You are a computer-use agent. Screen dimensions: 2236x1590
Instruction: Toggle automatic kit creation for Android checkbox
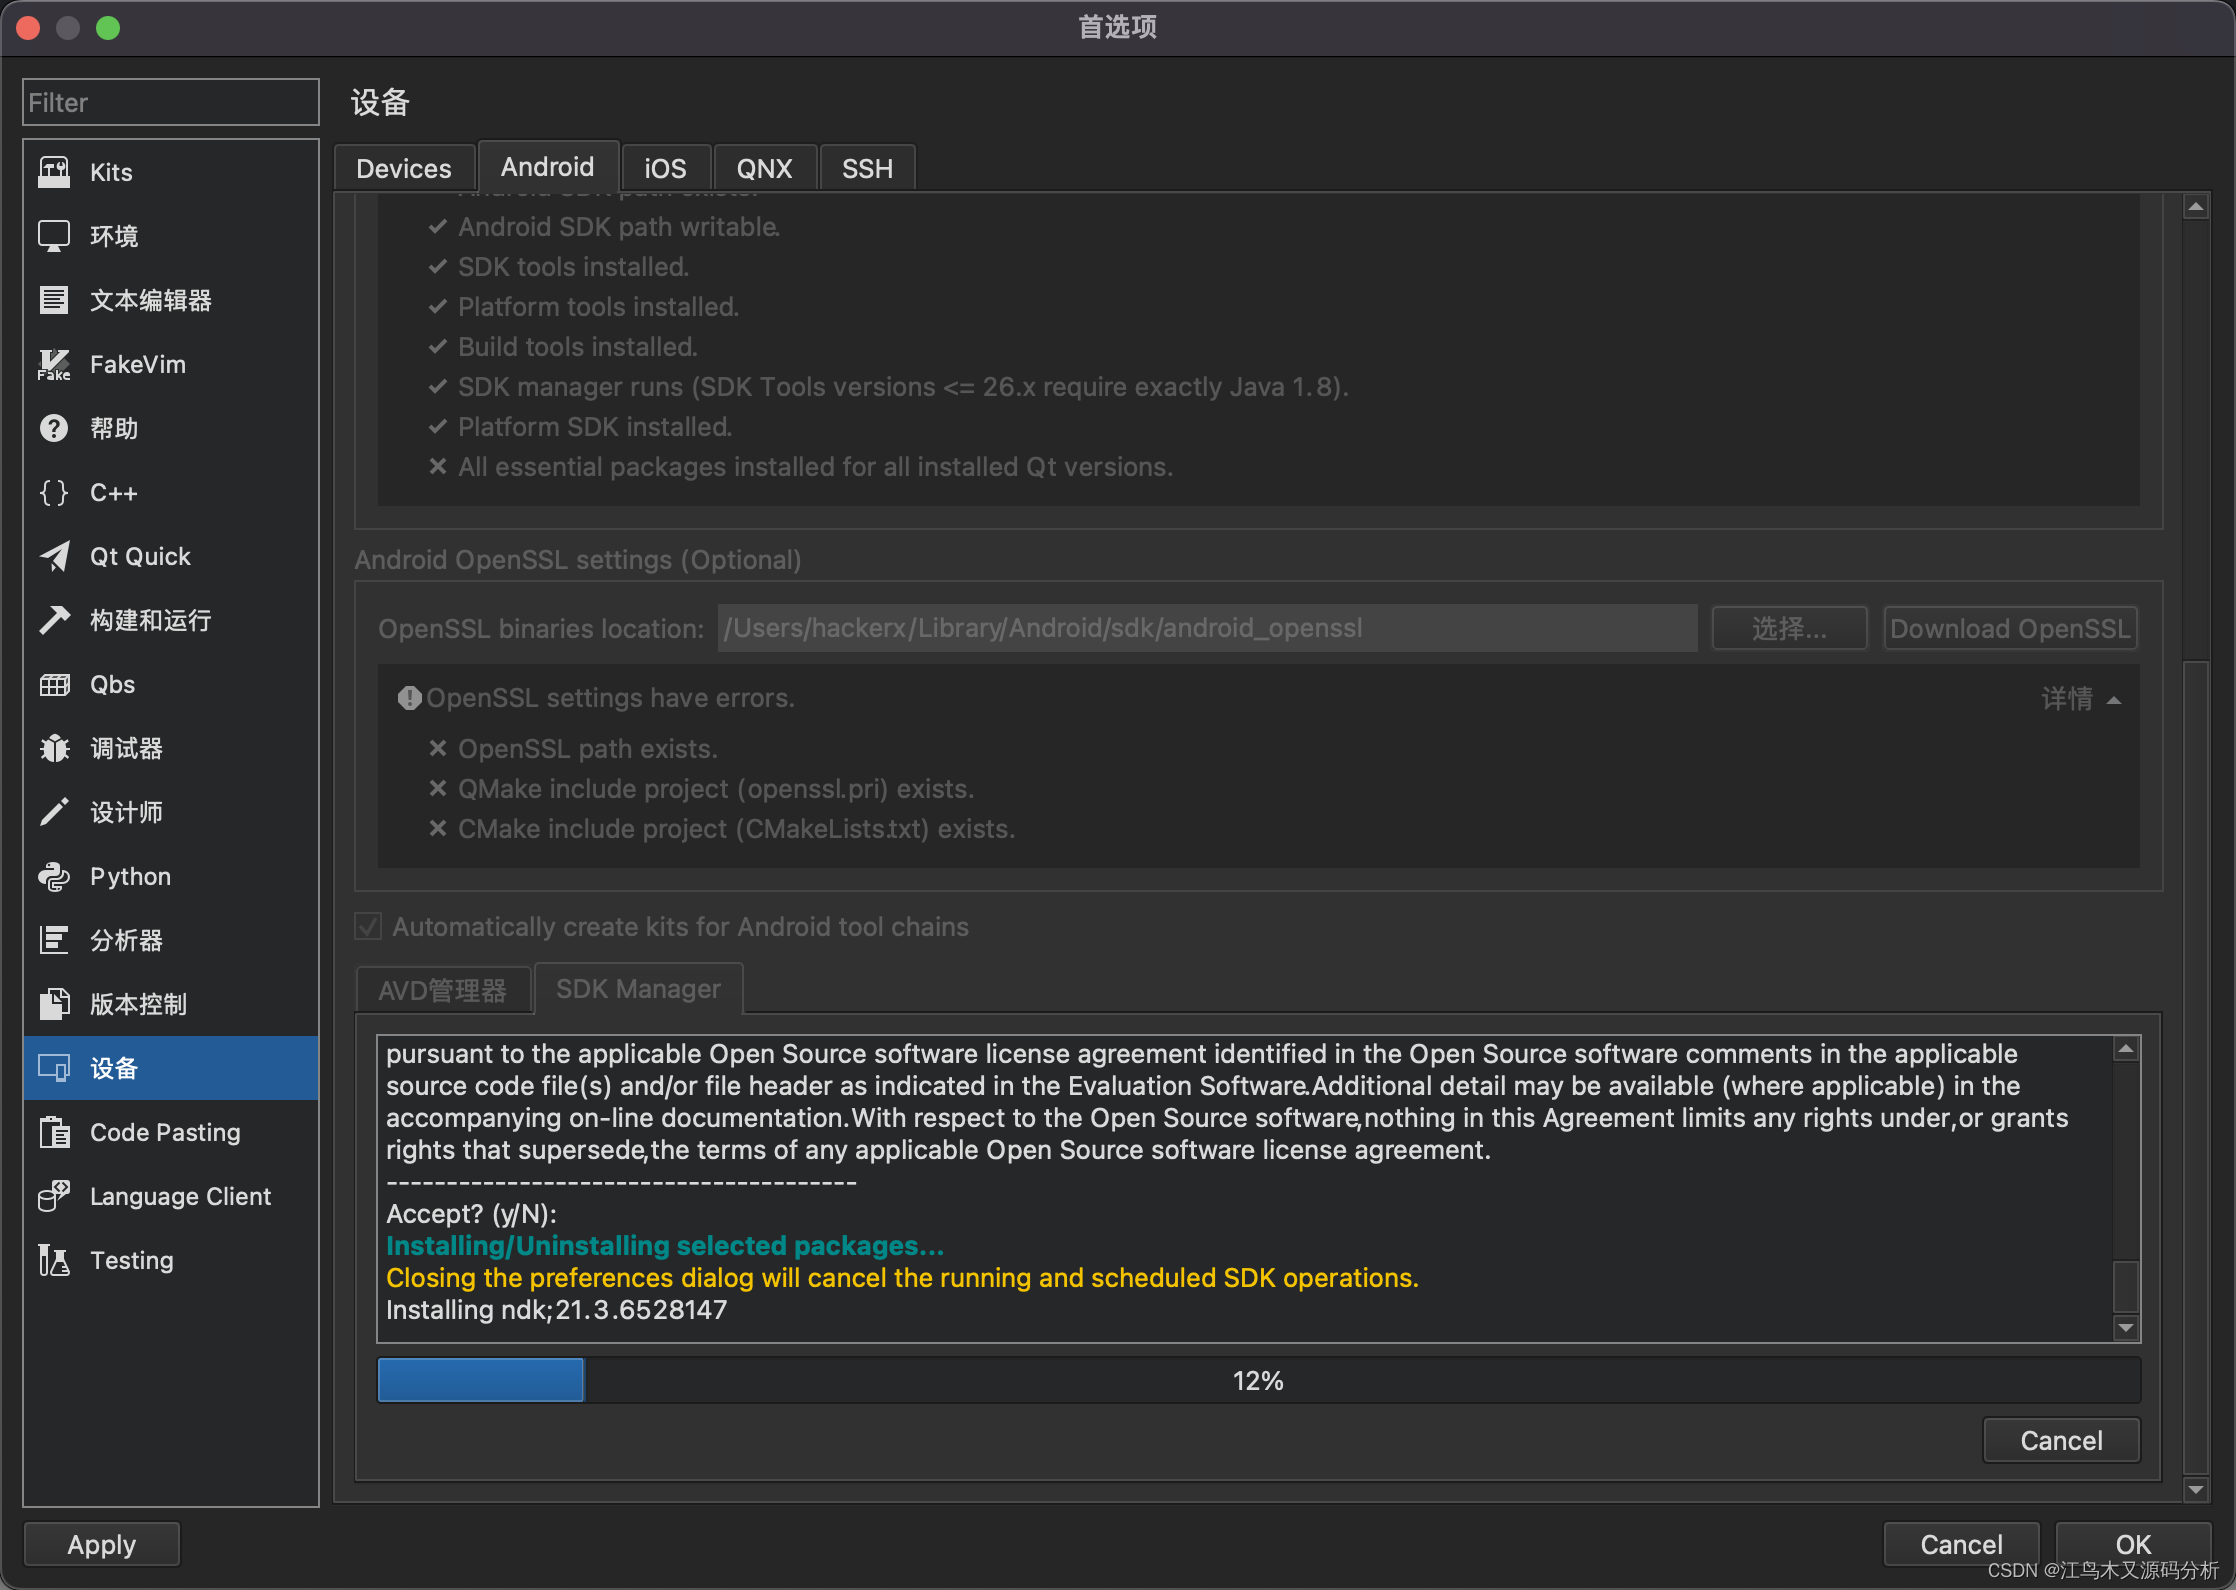coord(368,926)
